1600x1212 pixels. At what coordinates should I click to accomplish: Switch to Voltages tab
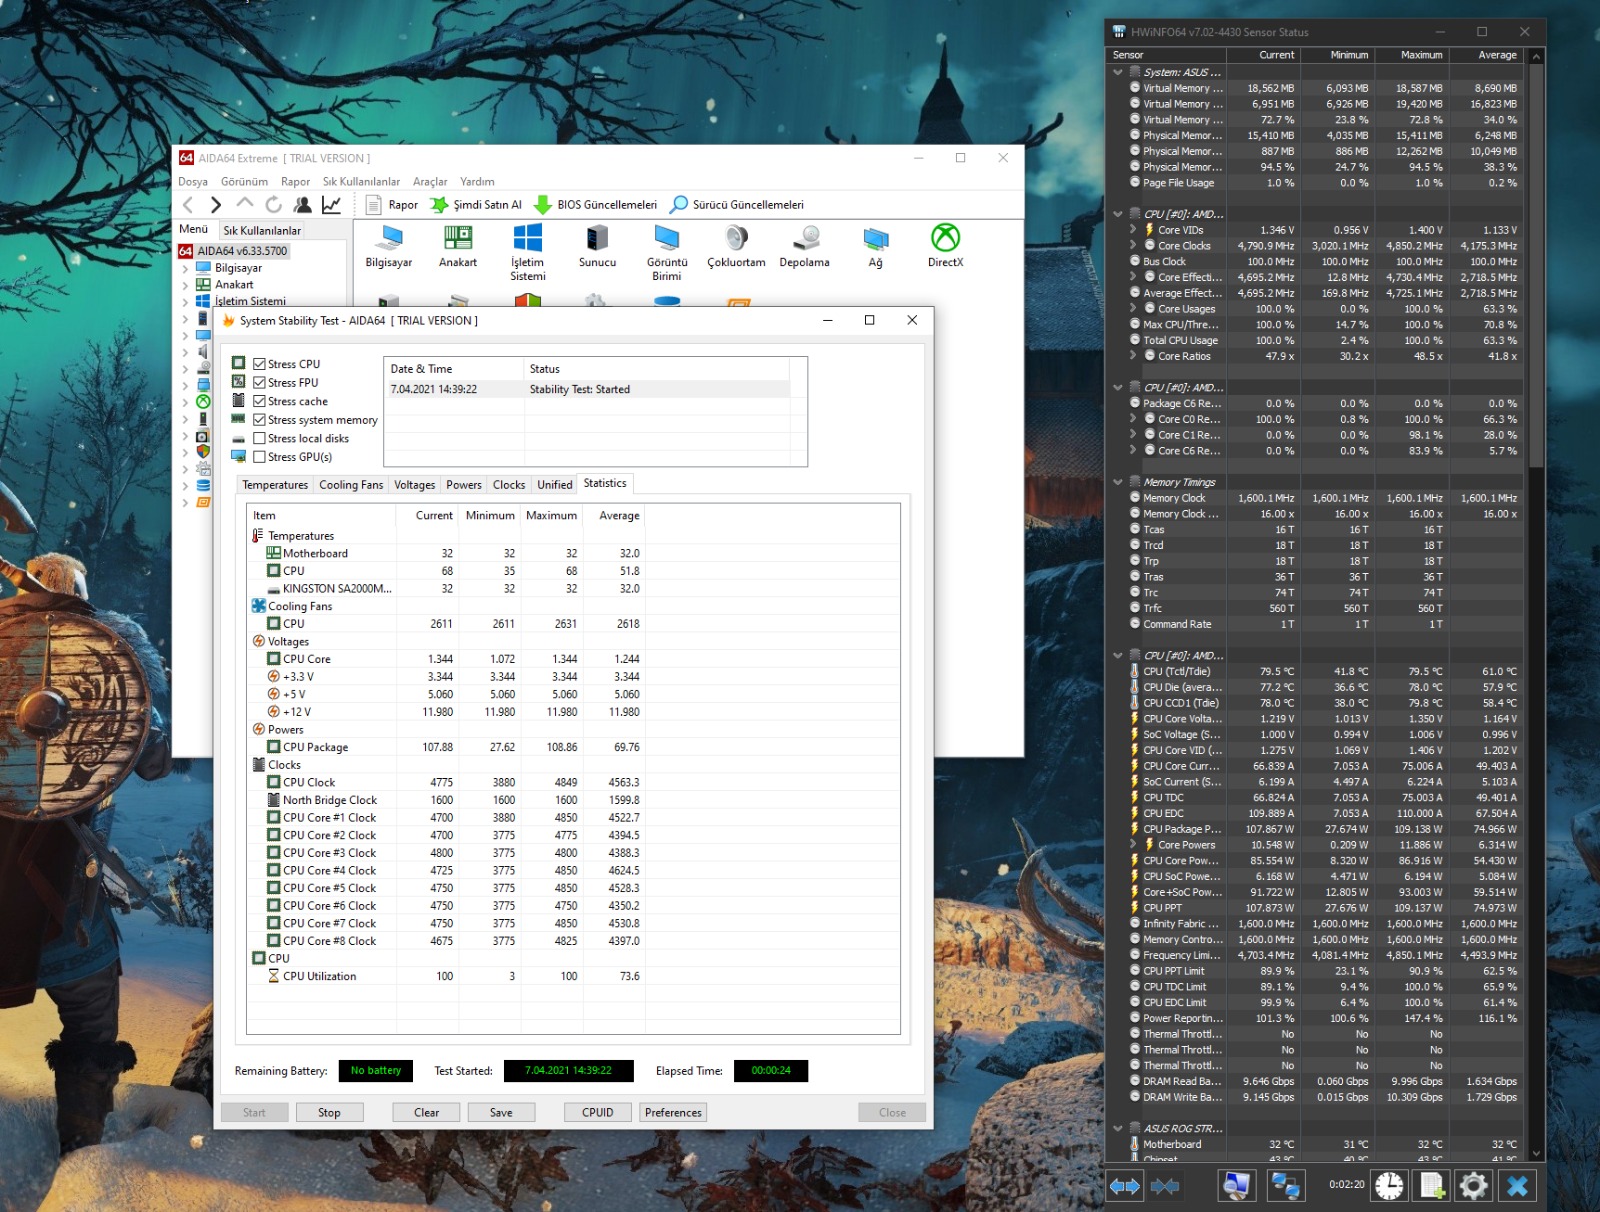(414, 485)
